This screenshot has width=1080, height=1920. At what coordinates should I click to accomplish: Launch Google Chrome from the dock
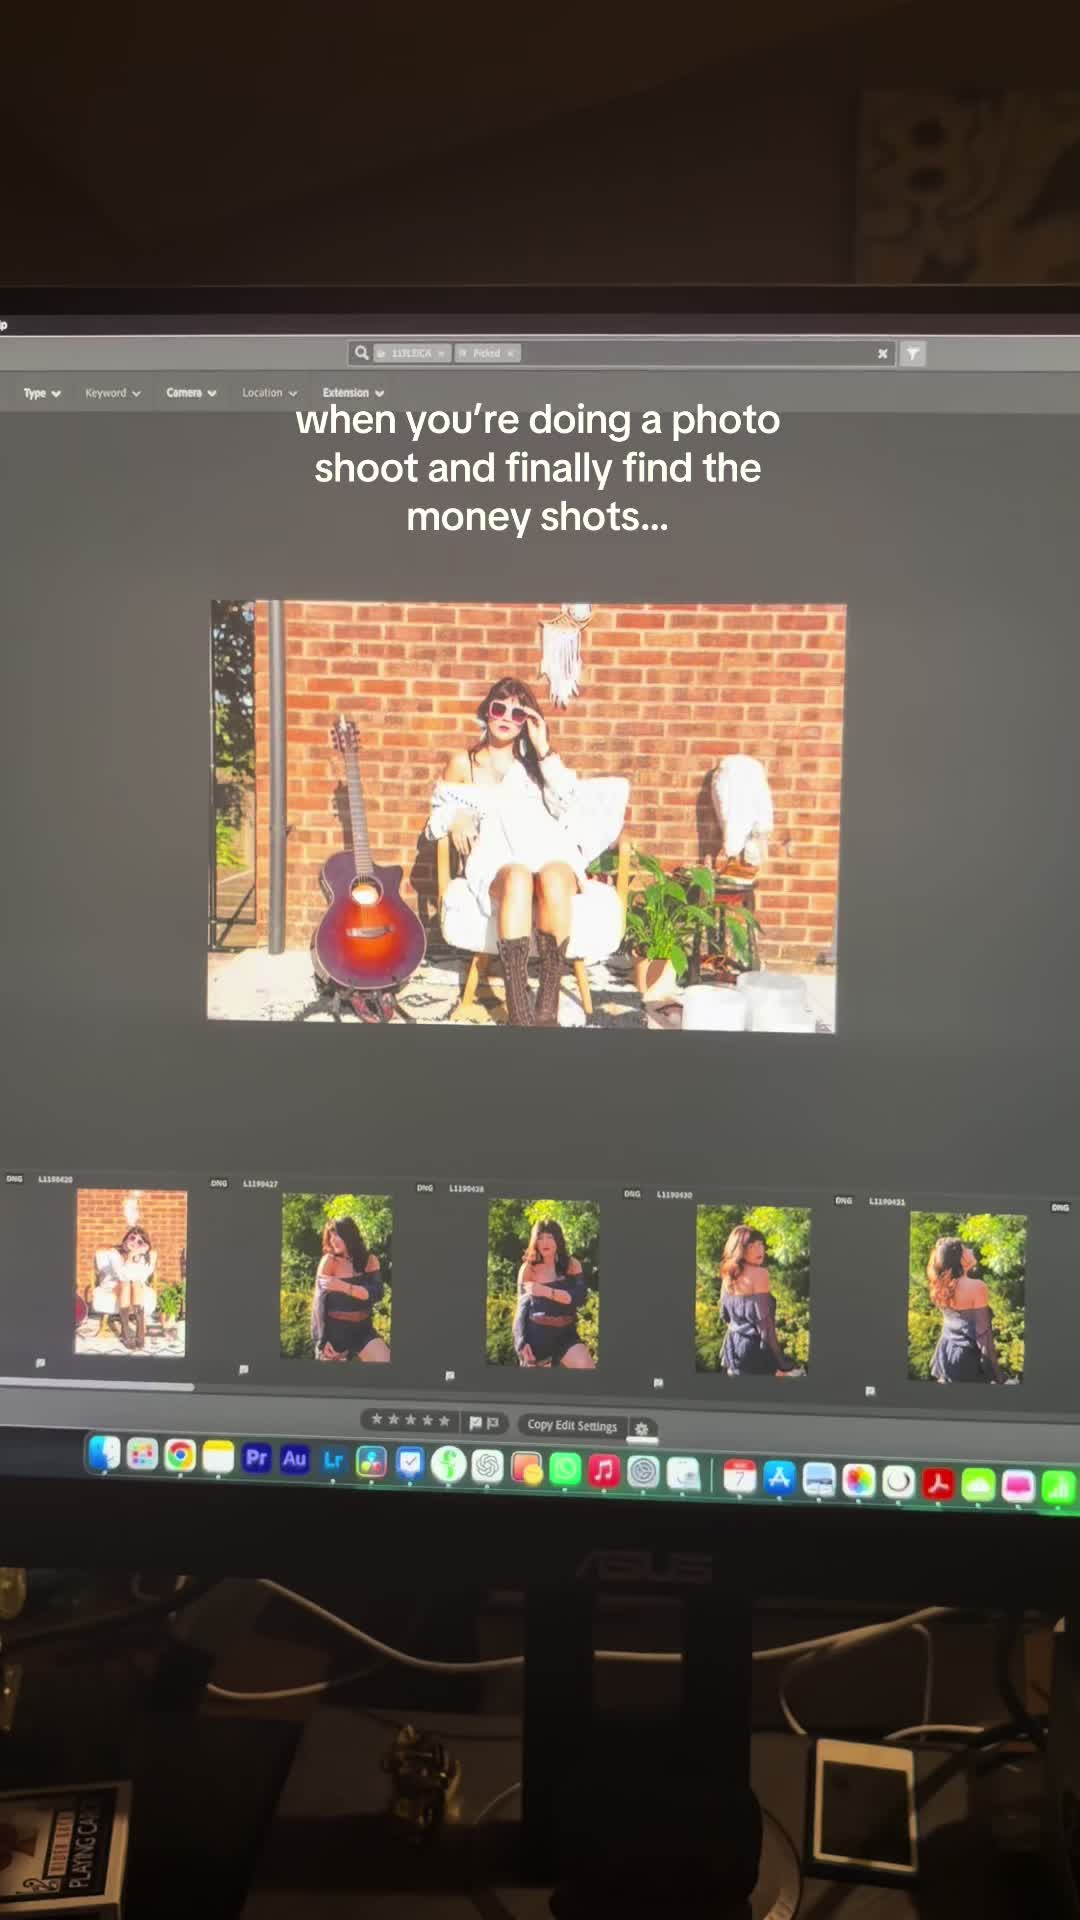point(180,1456)
